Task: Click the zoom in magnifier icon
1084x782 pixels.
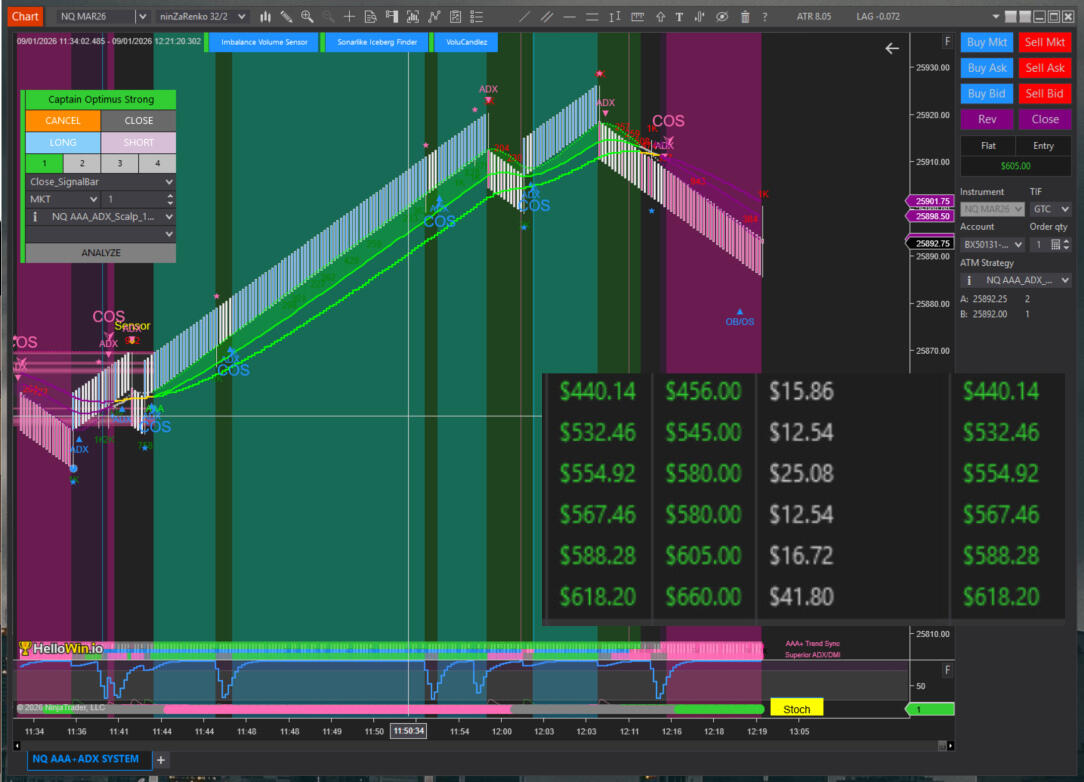Action: click(x=307, y=16)
